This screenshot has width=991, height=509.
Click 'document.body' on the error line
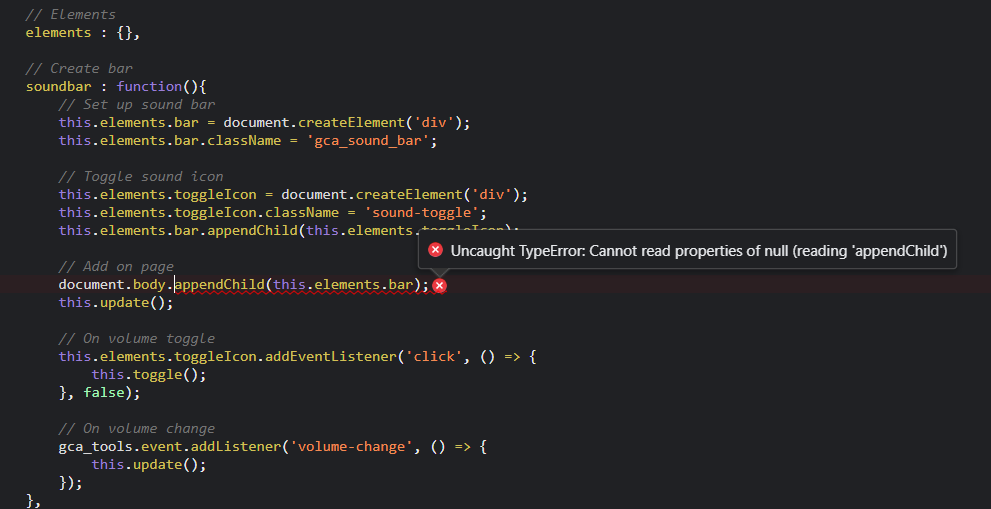click(x=112, y=285)
